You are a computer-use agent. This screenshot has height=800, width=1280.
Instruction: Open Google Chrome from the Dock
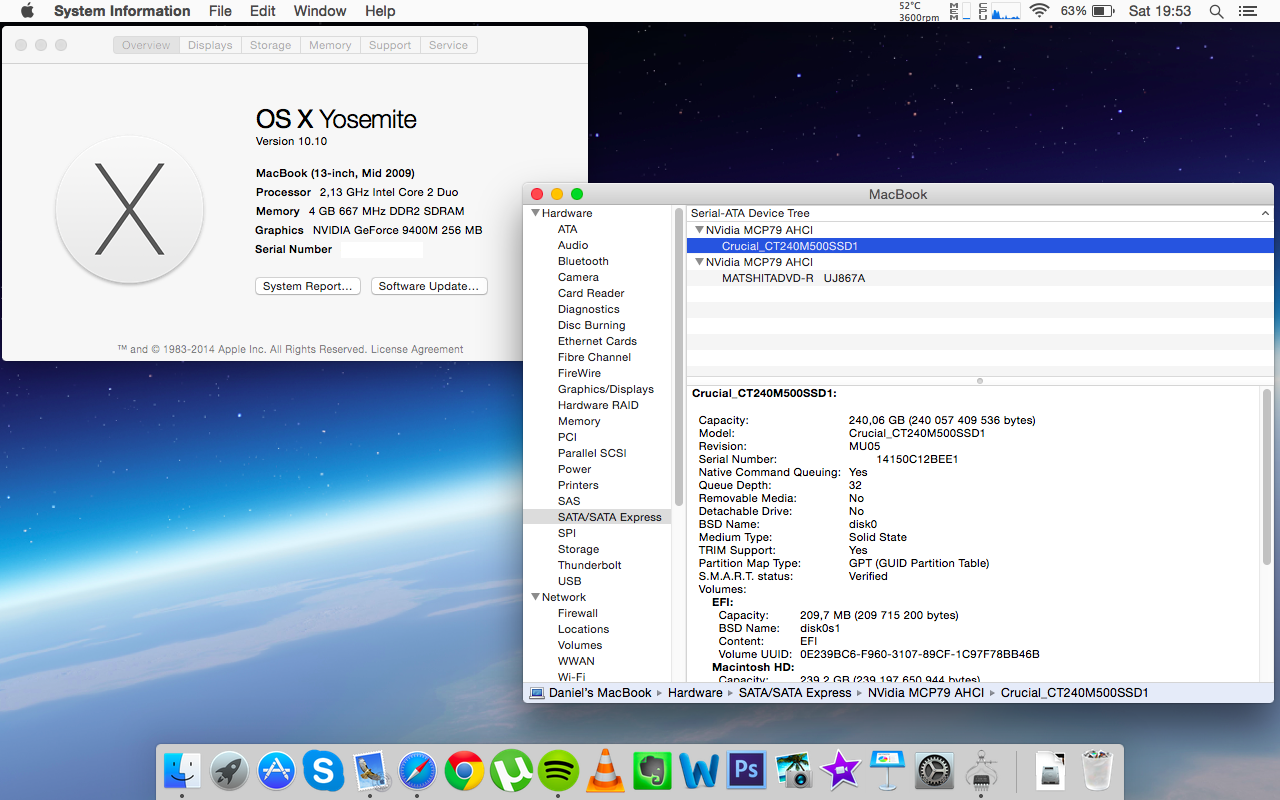point(464,770)
